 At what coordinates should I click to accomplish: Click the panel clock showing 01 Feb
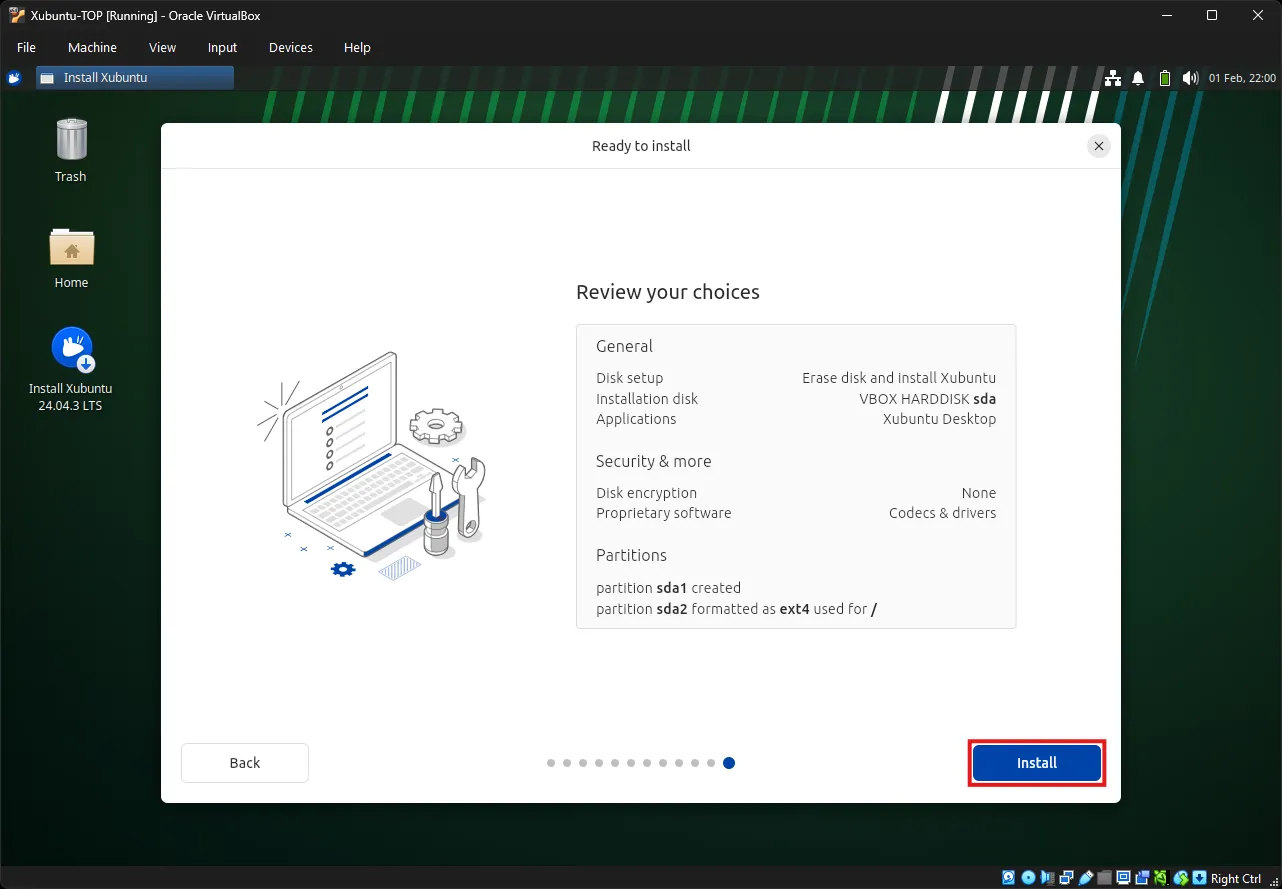tap(1242, 78)
